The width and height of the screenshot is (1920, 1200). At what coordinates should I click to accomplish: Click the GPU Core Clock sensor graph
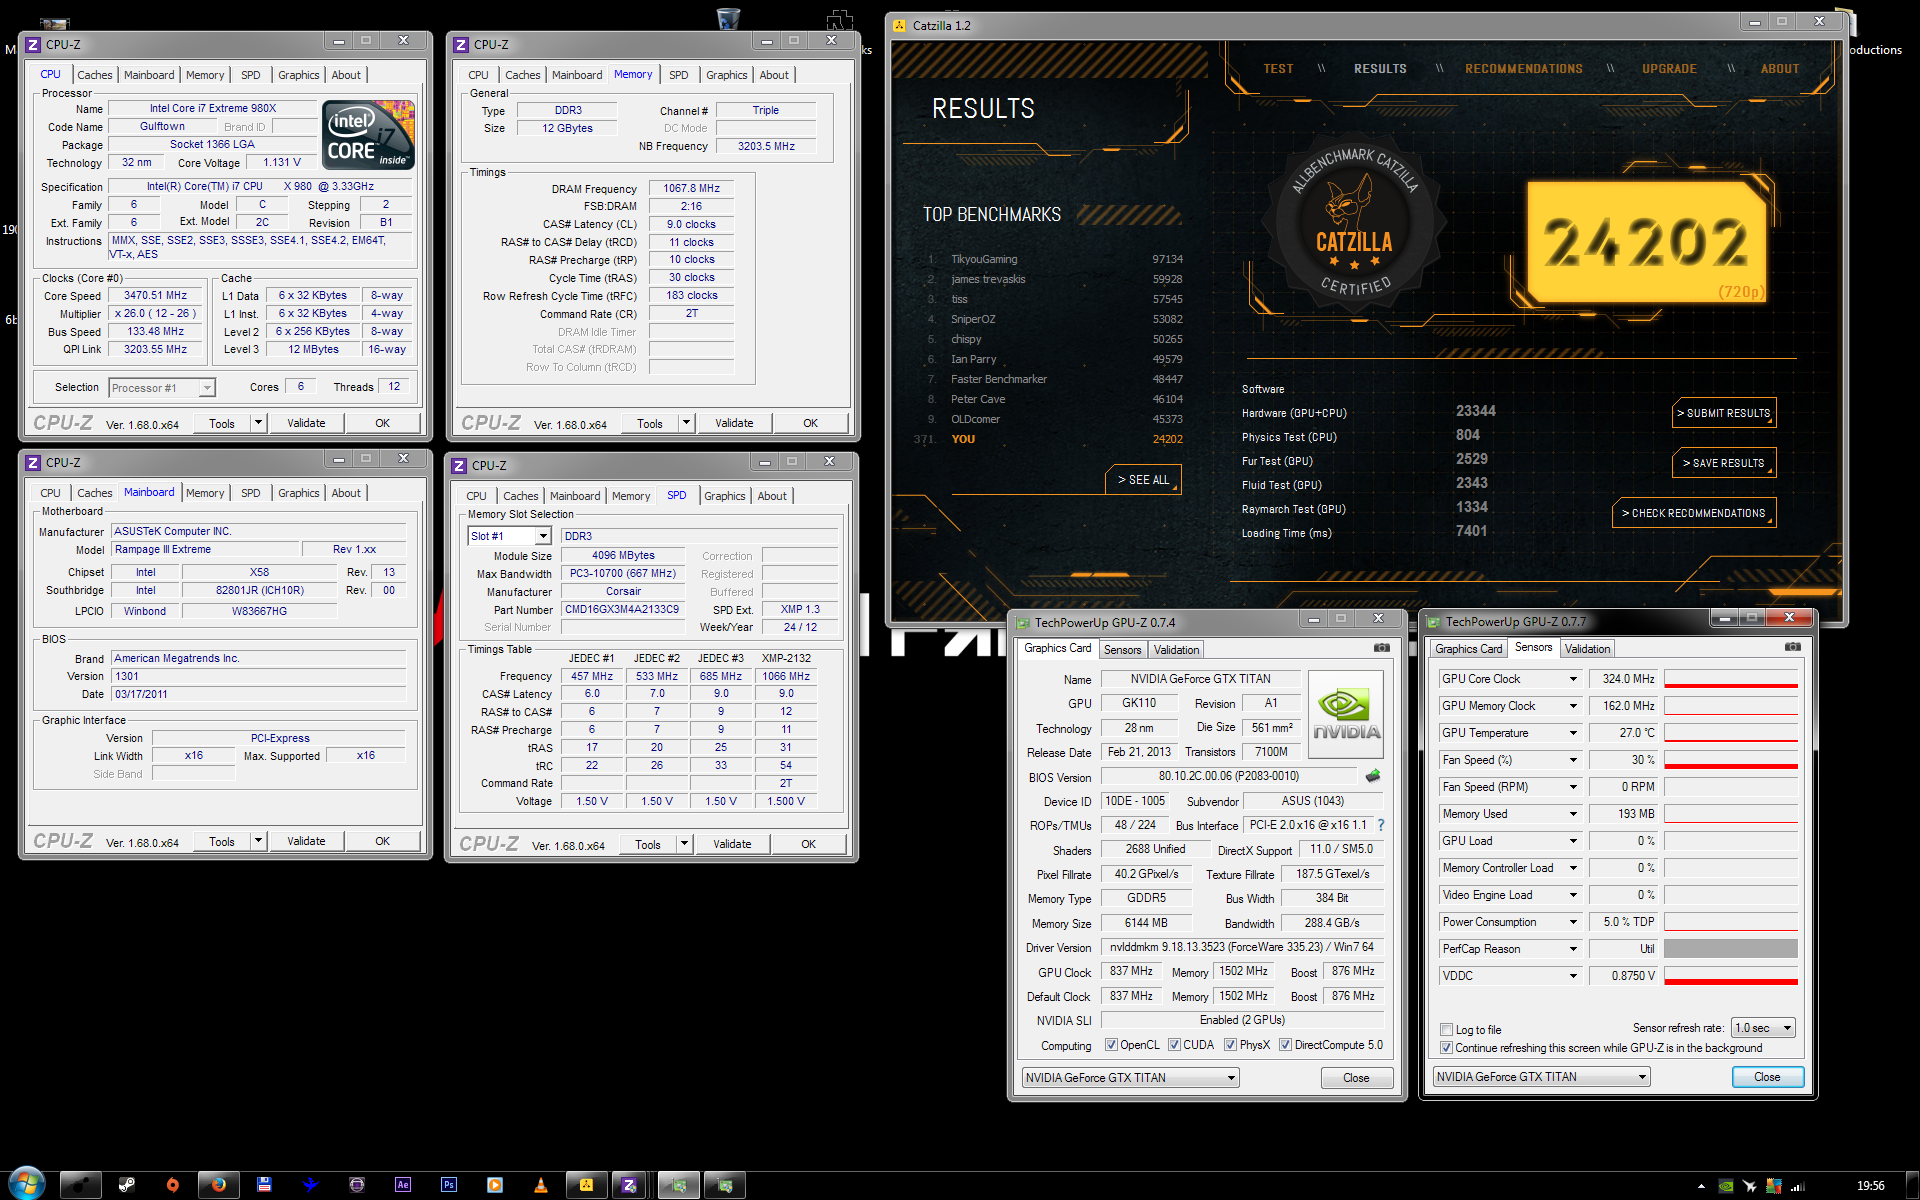click(1730, 679)
